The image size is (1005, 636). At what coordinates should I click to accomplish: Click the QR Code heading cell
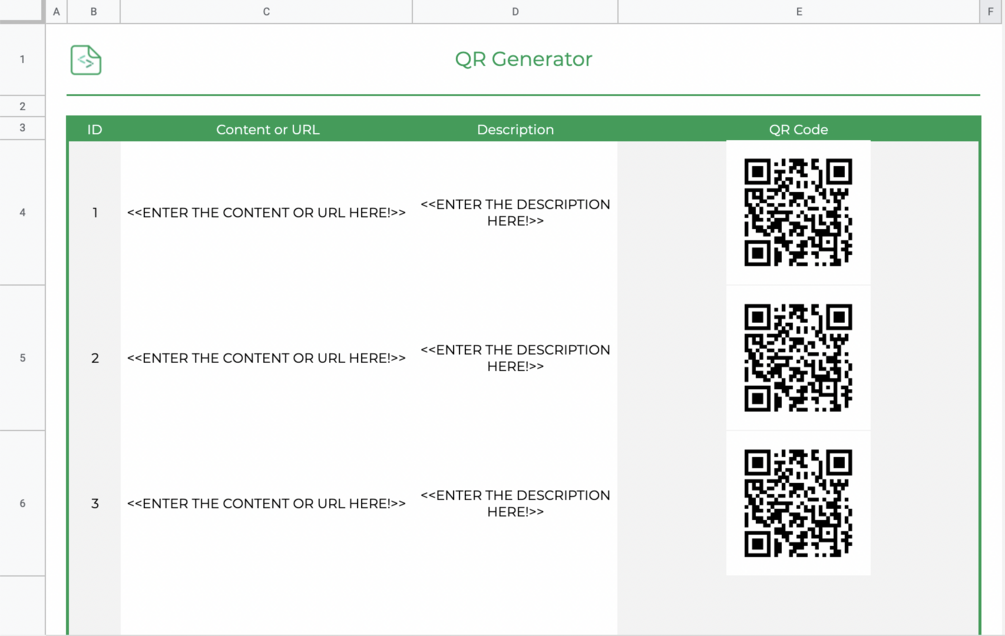click(799, 130)
